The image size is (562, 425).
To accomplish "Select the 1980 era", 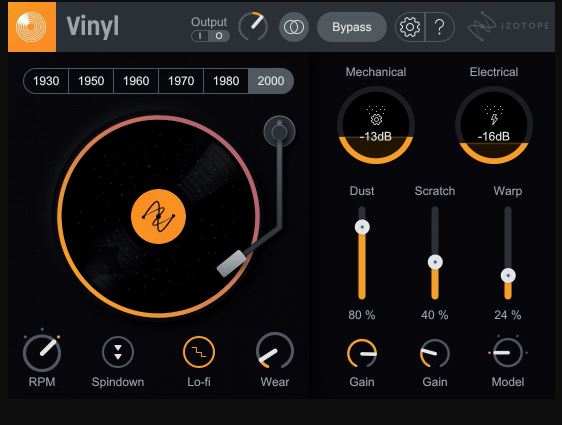I will tap(226, 81).
